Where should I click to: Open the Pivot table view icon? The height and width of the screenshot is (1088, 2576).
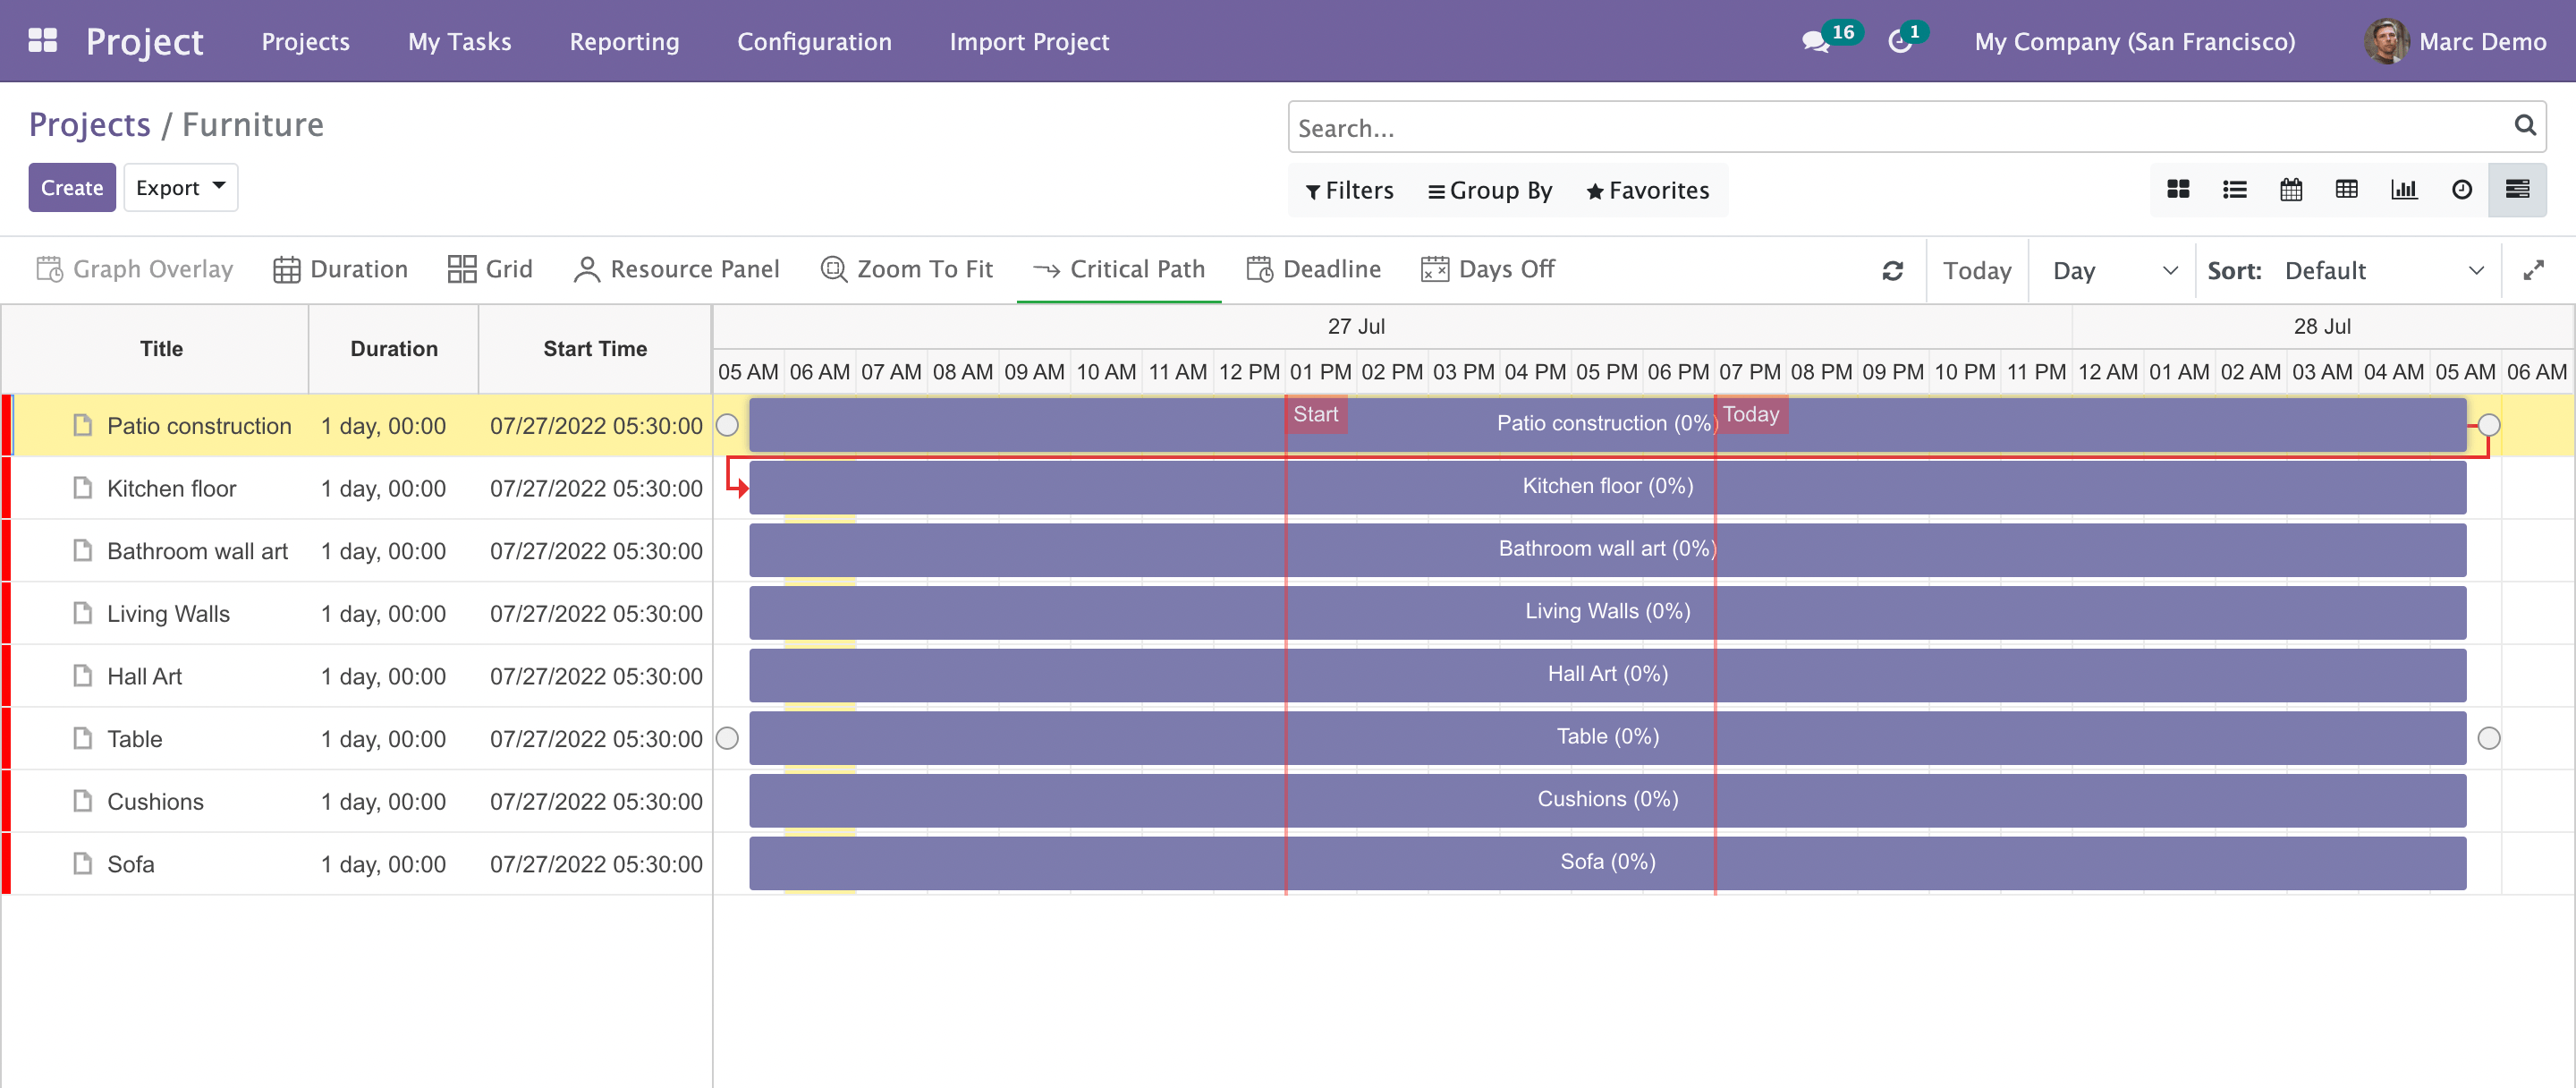[2346, 189]
